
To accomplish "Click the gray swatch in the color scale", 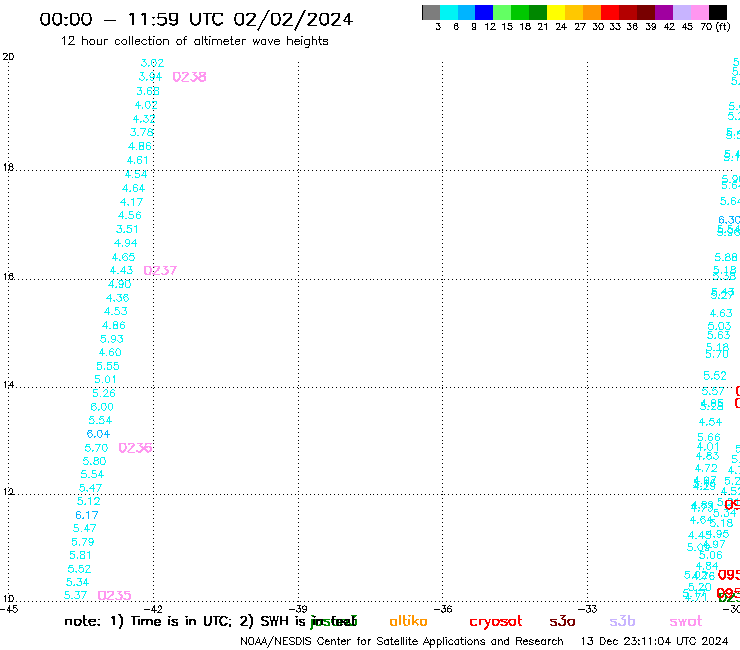I will pyautogui.click(x=431, y=12).
